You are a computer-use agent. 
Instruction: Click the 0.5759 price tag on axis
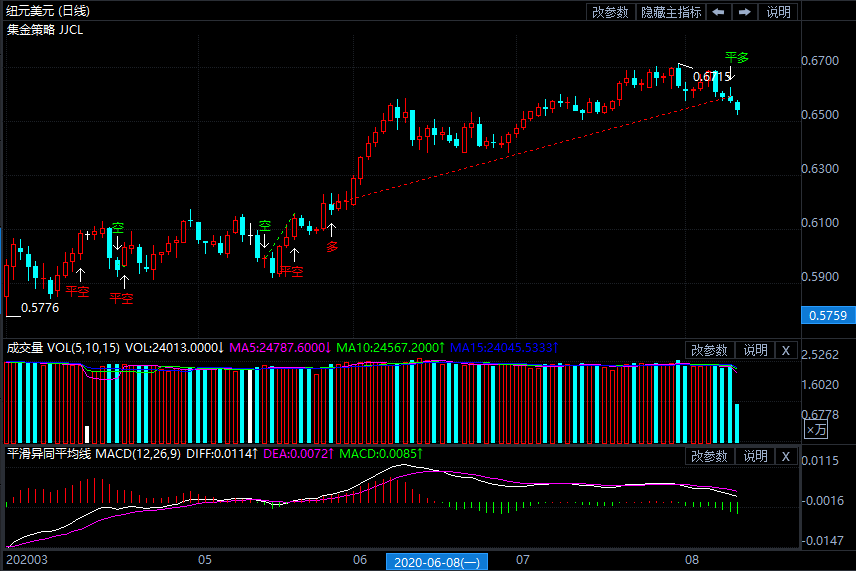click(x=825, y=316)
